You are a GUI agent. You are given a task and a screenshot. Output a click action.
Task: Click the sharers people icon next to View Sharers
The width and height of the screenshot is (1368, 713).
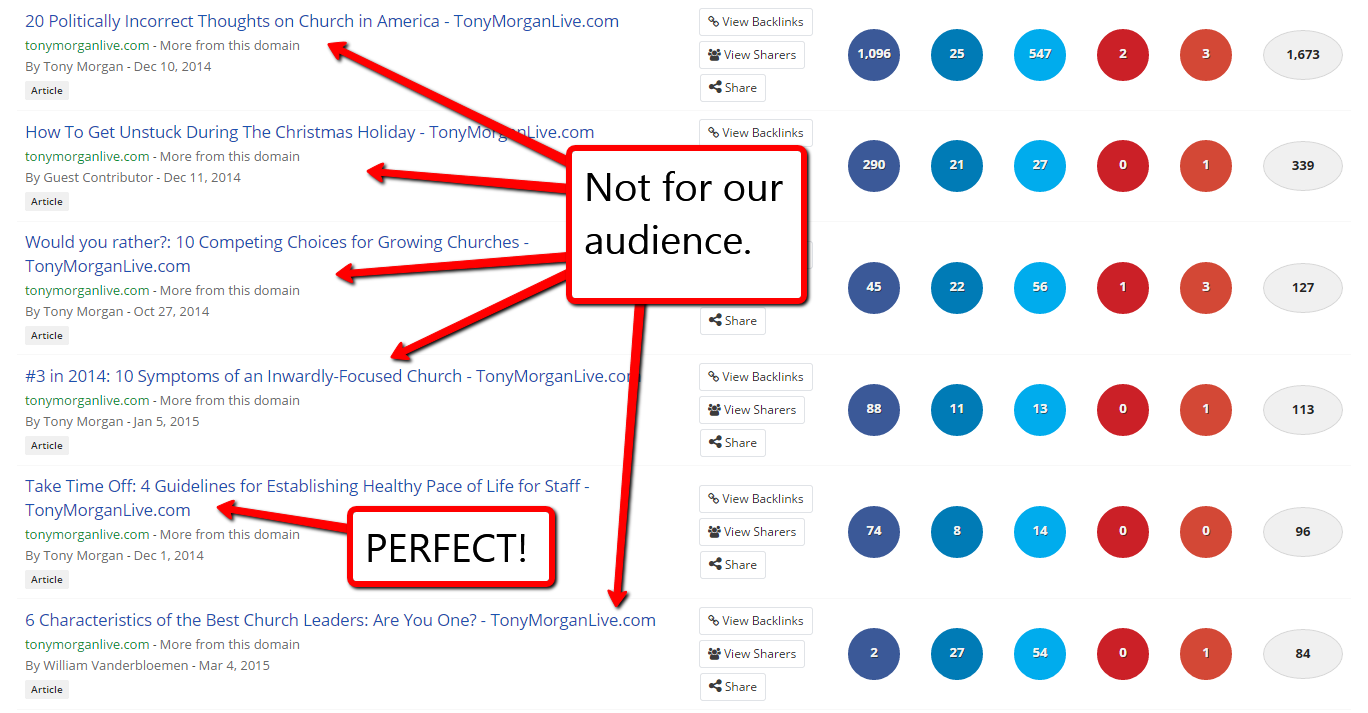click(x=716, y=54)
